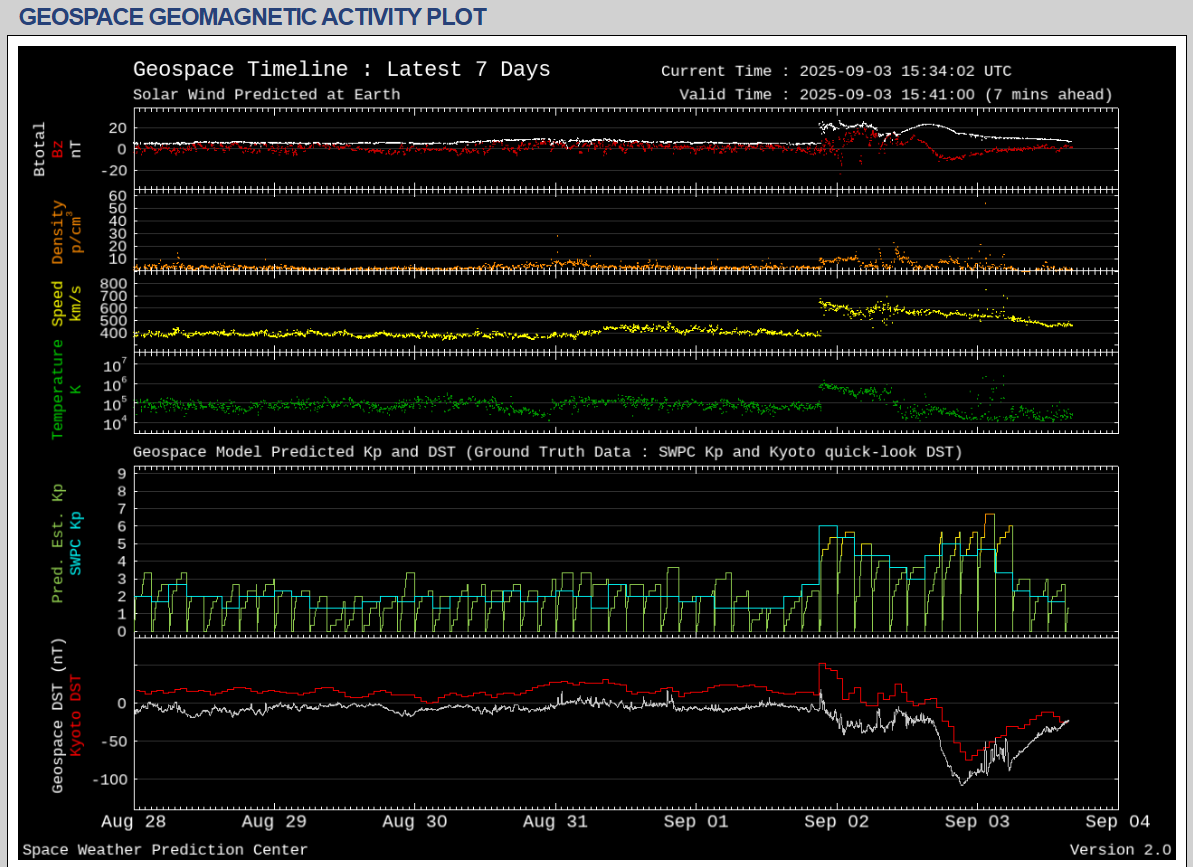Image resolution: width=1193 pixels, height=867 pixels.
Task: Select the Sep 02 date on the timeline
Action: point(837,822)
